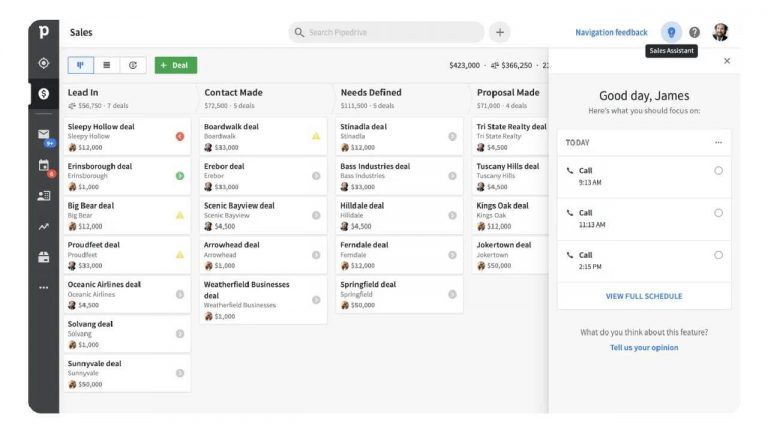Click the $423,000 pipeline total
Viewport: 768px width, 432px height.
click(464, 65)
